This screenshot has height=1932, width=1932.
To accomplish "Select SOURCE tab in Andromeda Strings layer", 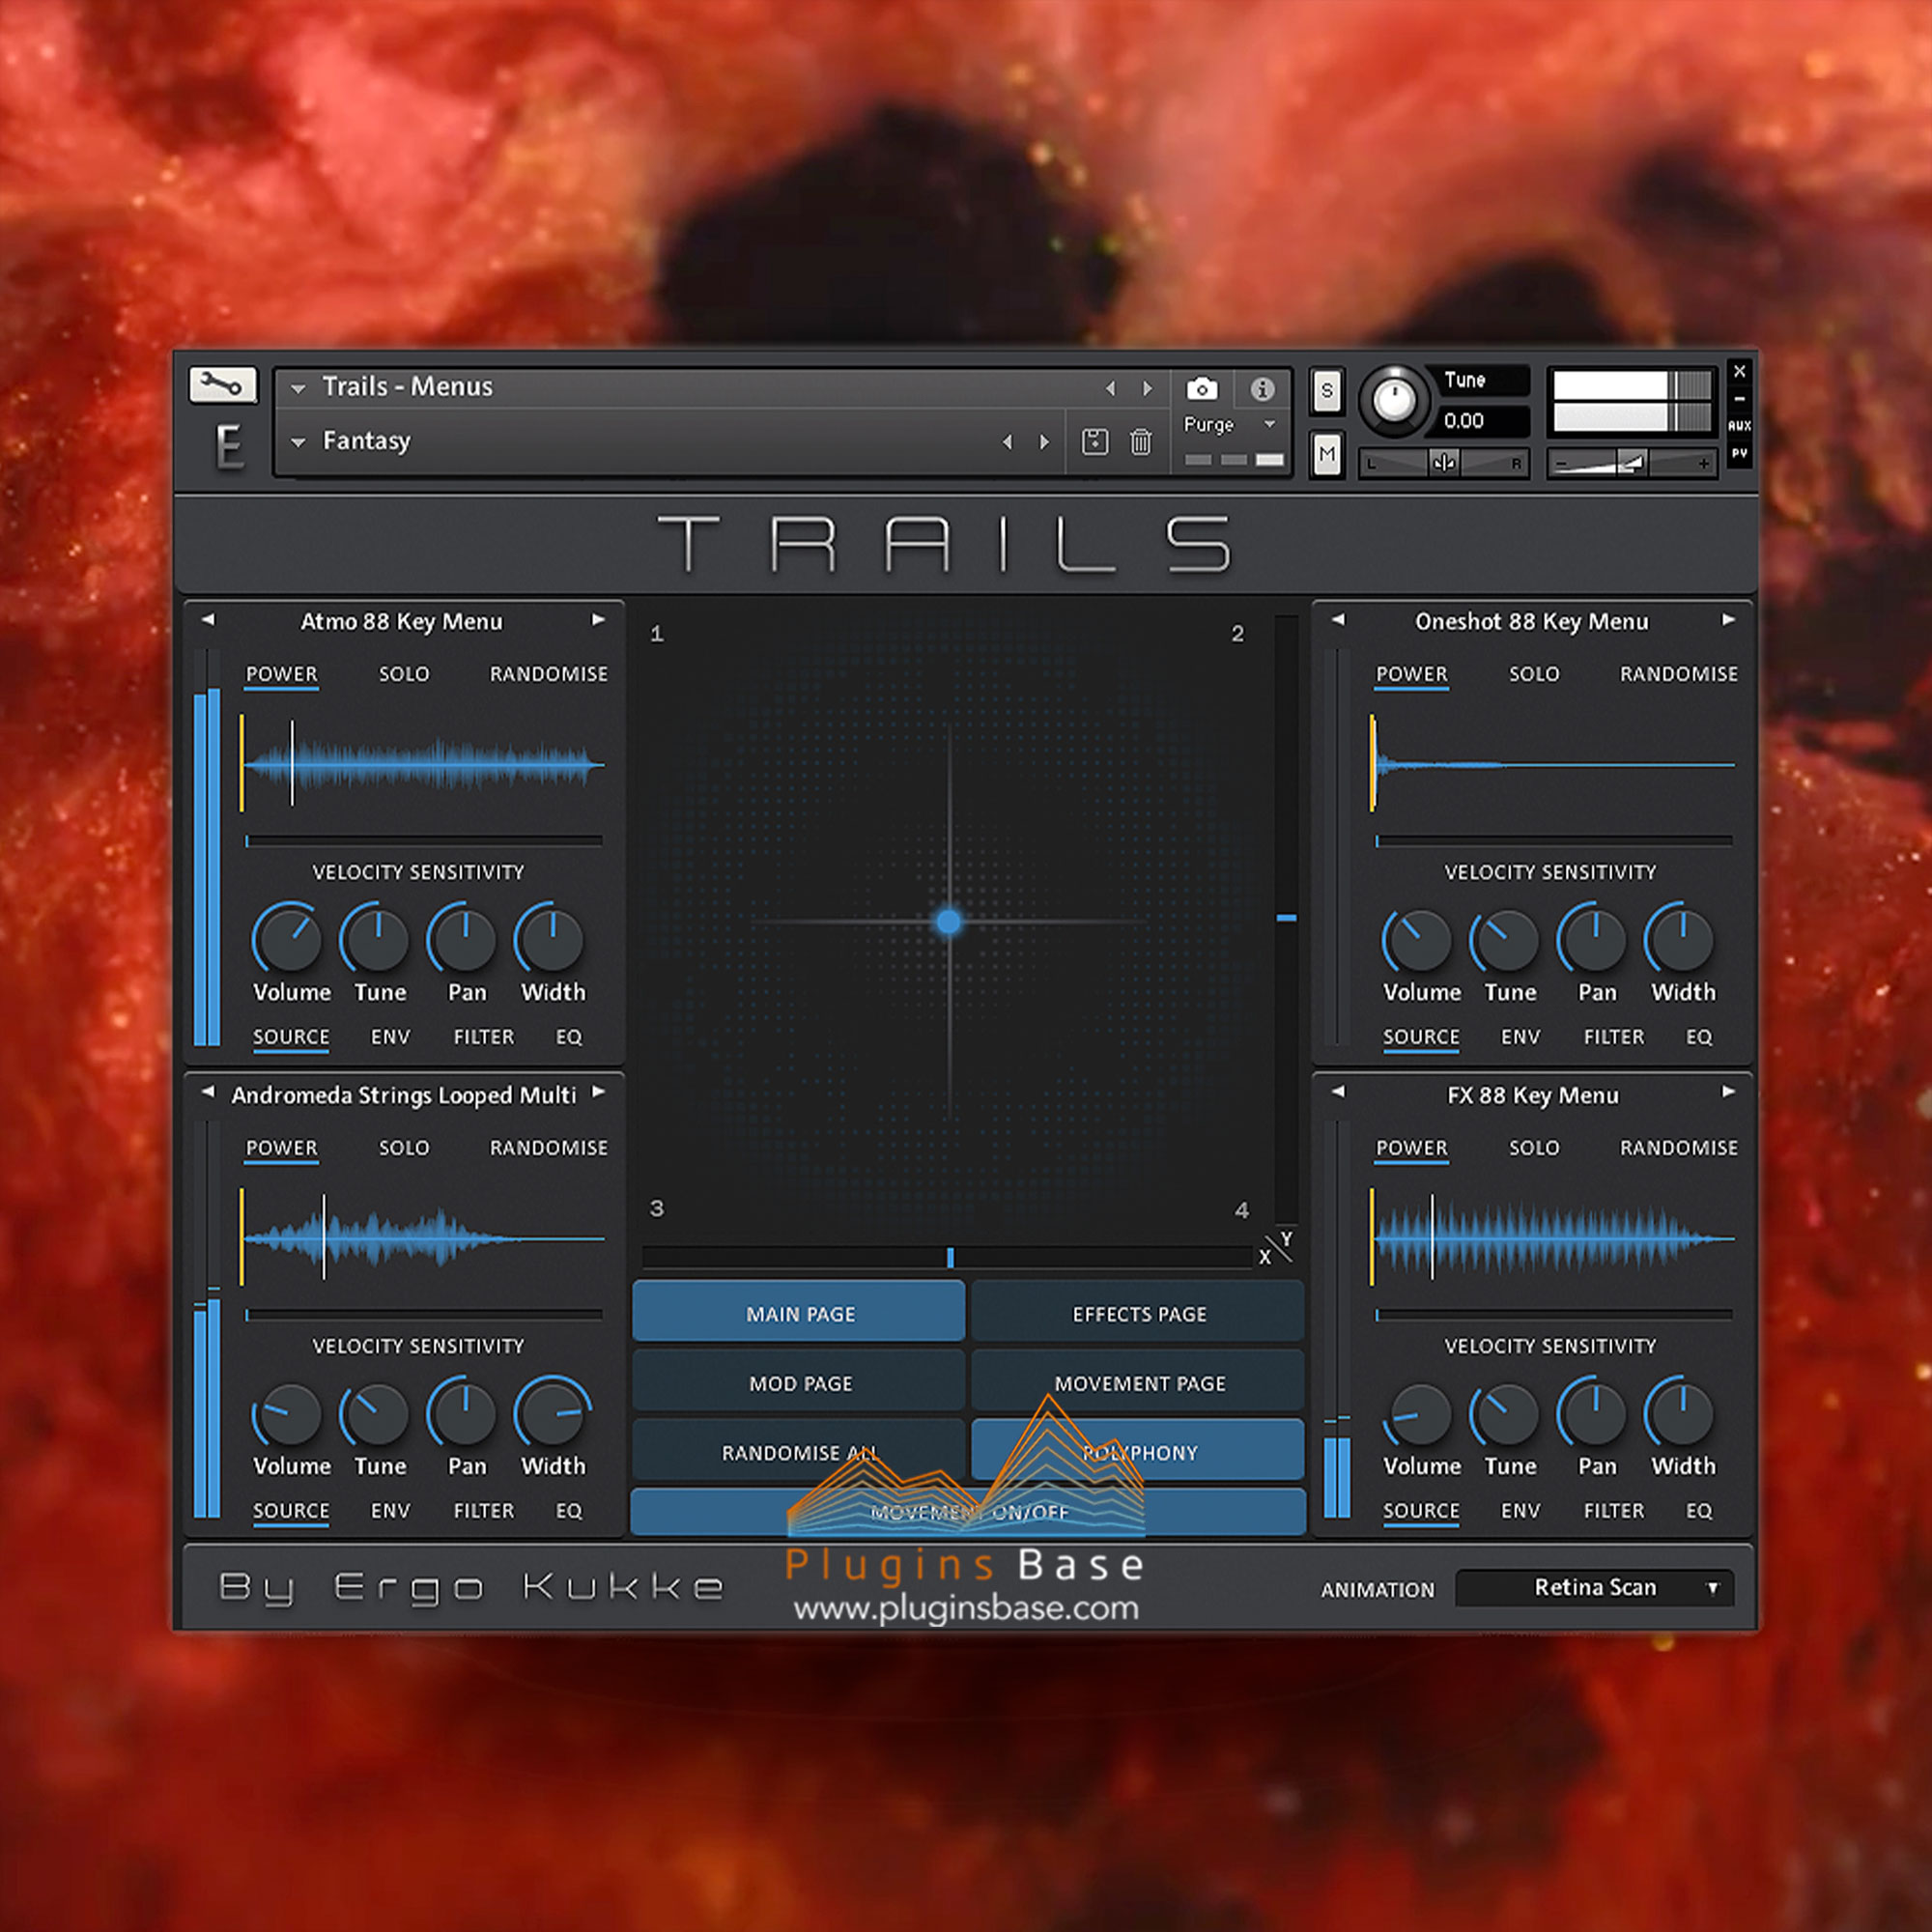I will click(290, 1511).
